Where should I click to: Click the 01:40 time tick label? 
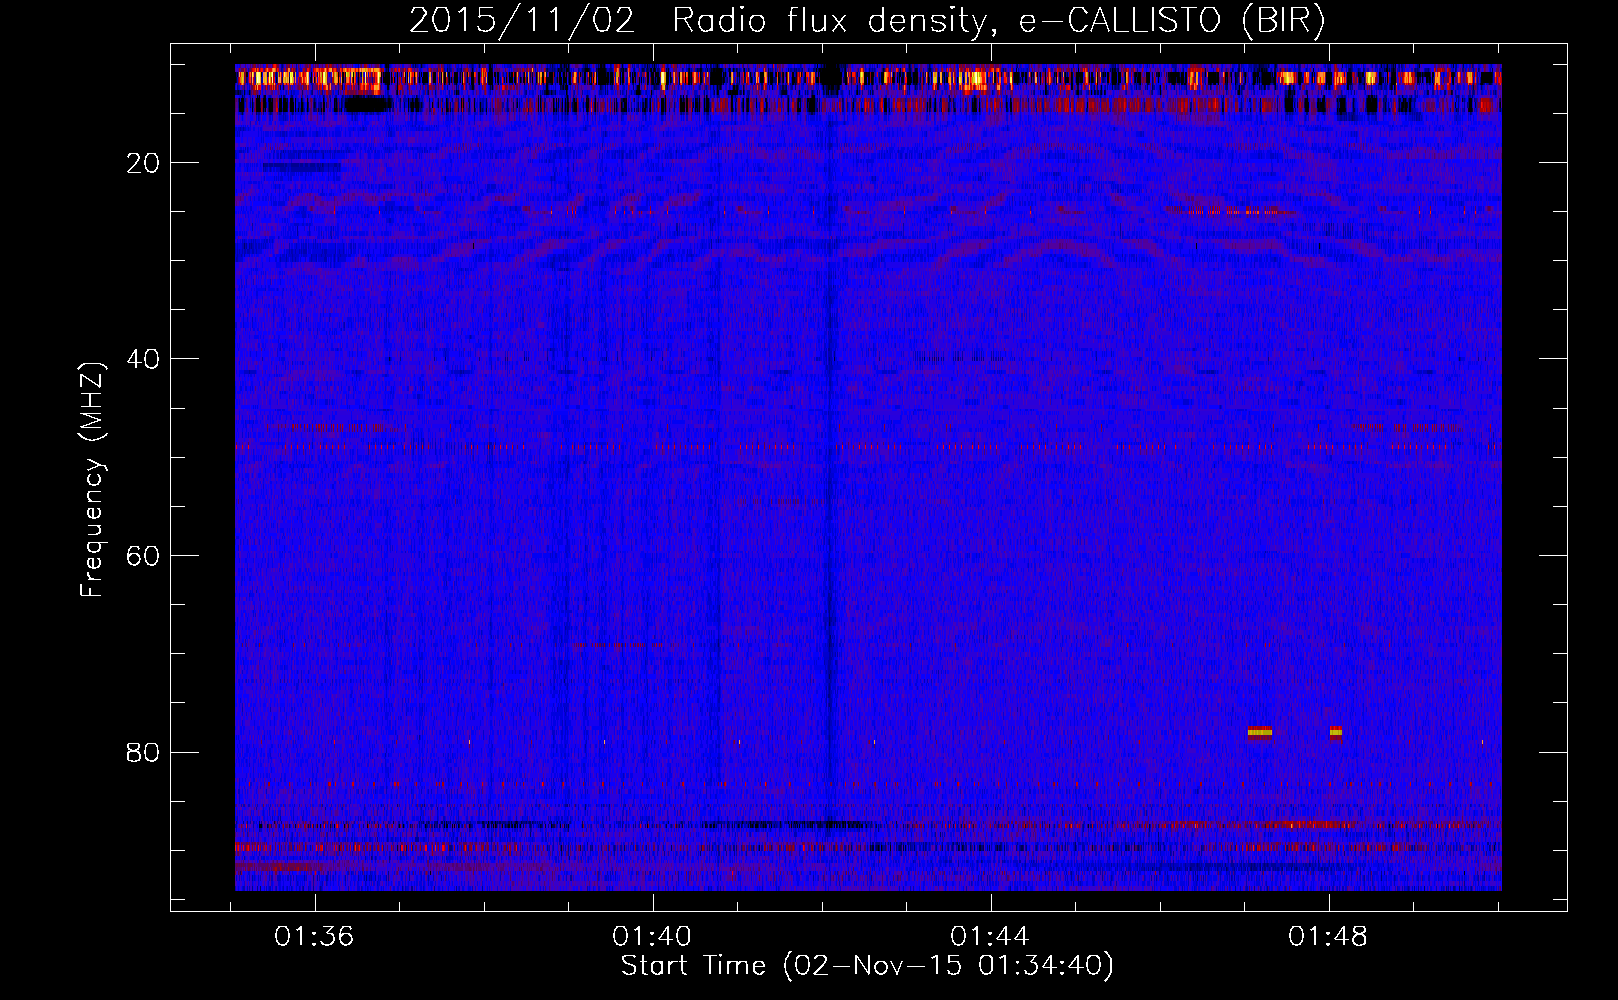pos(652,937)
